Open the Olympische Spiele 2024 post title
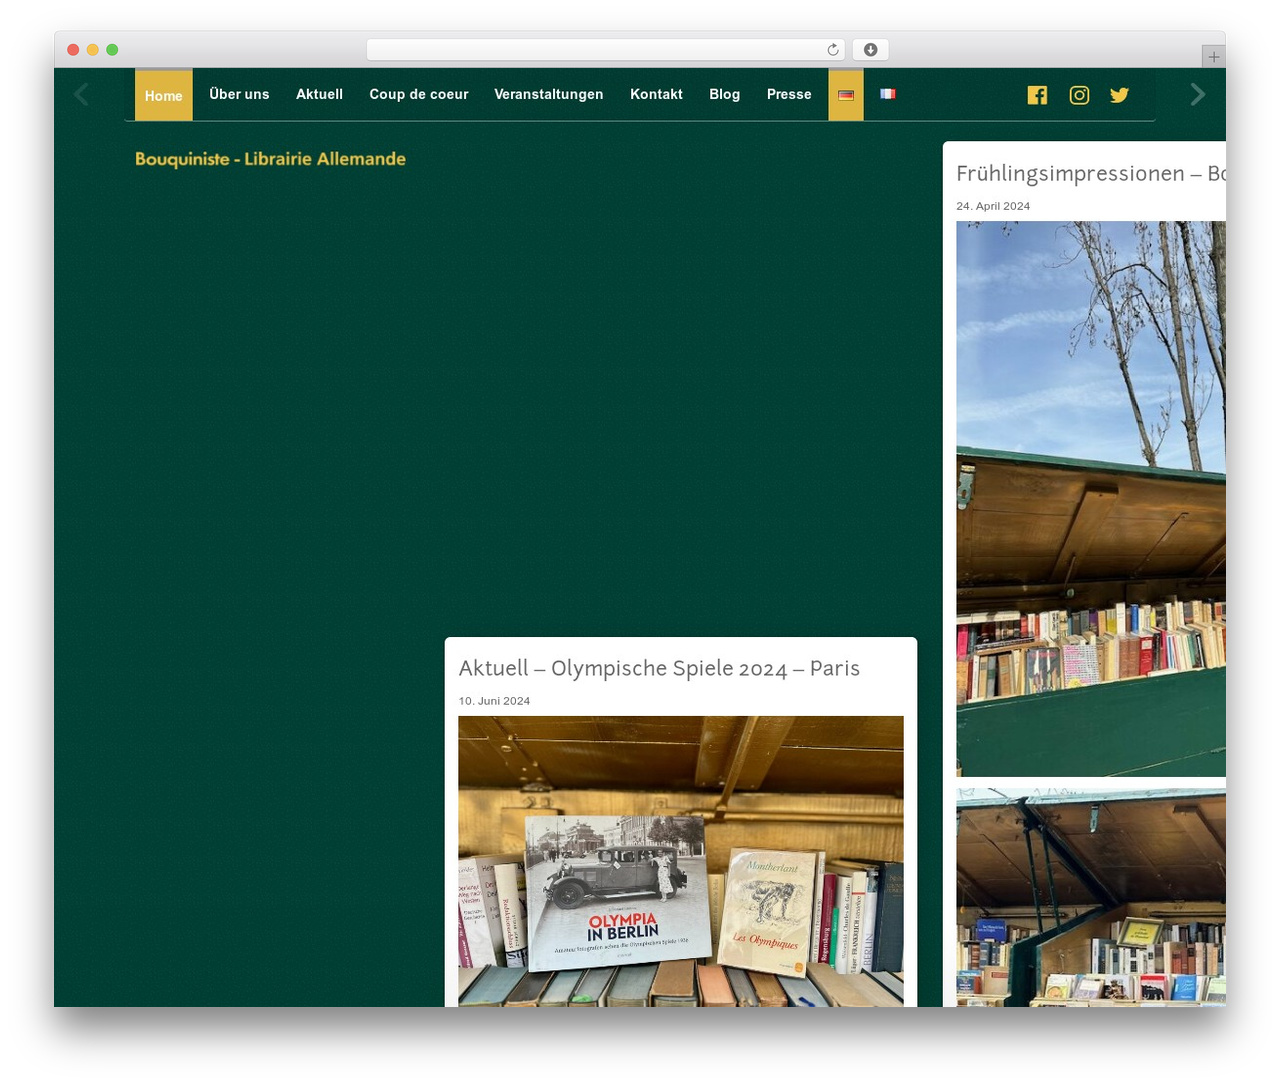The image size is (1280, 1084). click(659, 668)
